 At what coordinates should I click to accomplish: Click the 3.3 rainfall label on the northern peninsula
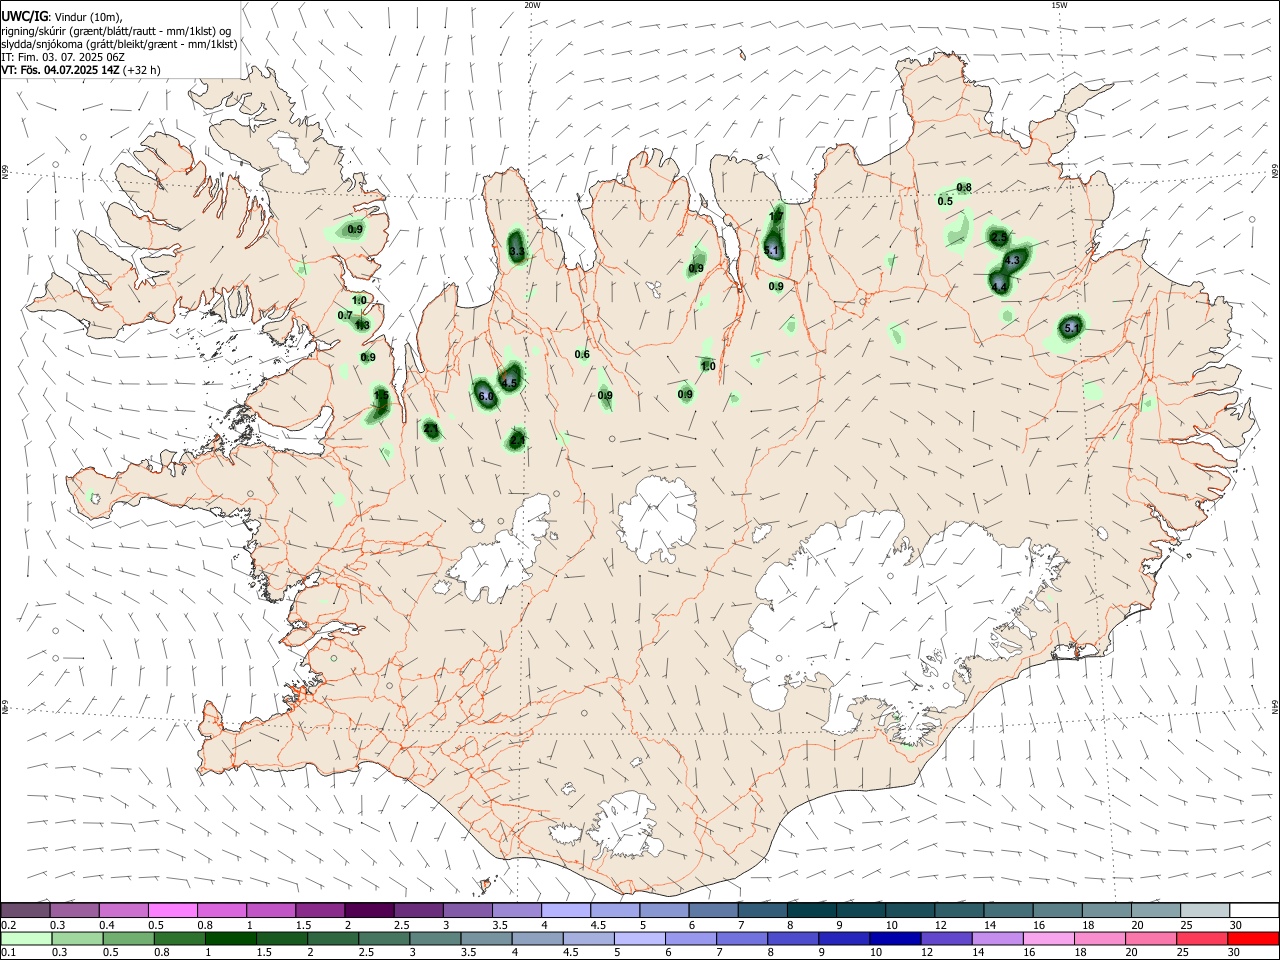pos(517,253)
